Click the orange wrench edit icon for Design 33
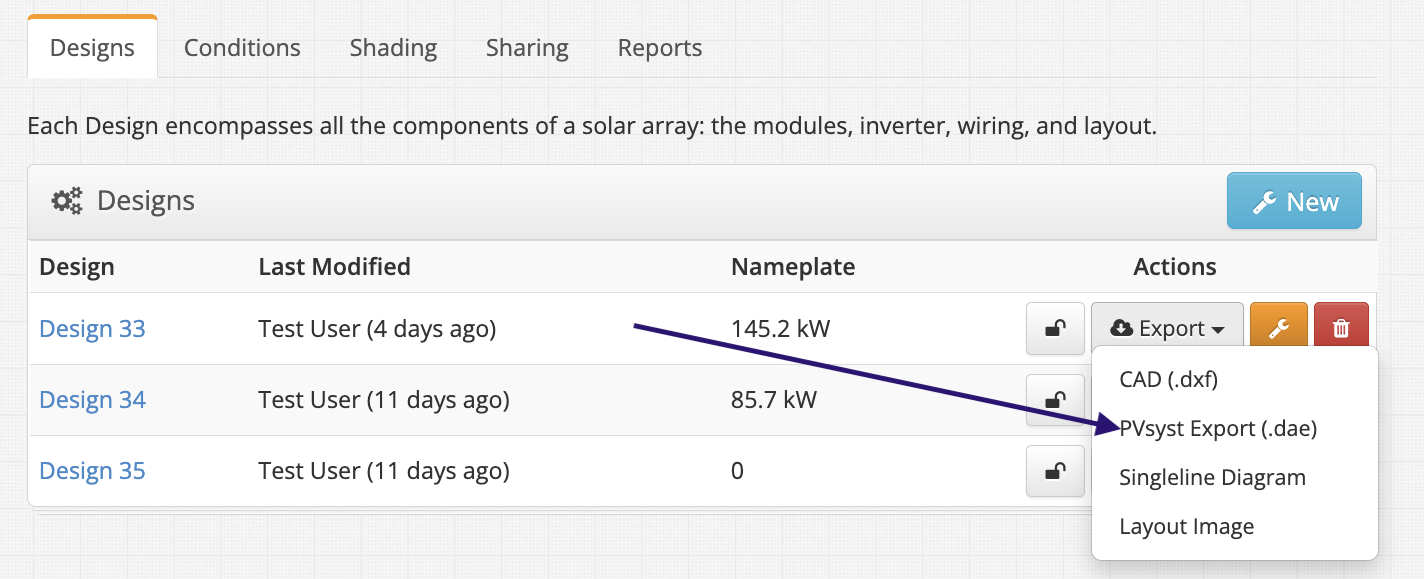The image size is (1424, 579). [x=1278, y=328]
